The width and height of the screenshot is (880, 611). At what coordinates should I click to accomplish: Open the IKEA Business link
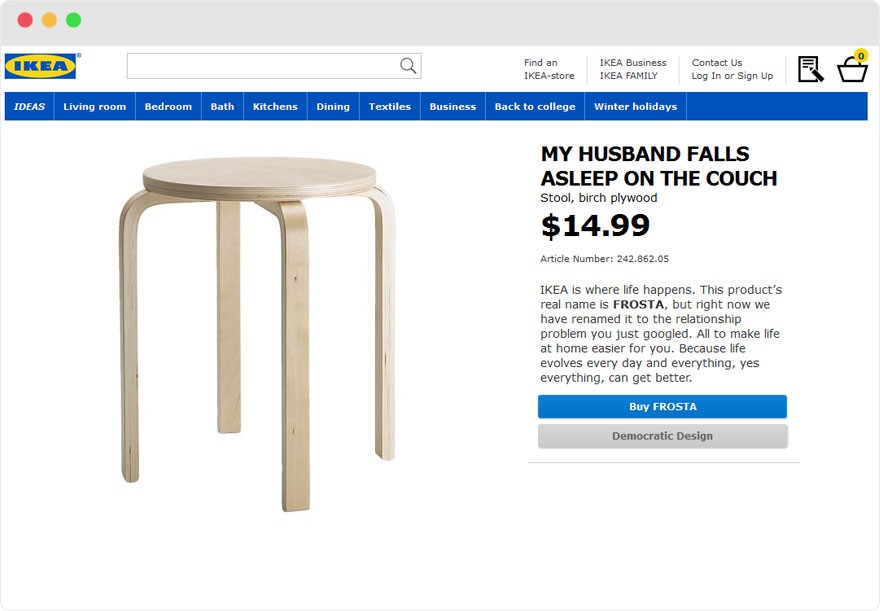tap(633, 63)
